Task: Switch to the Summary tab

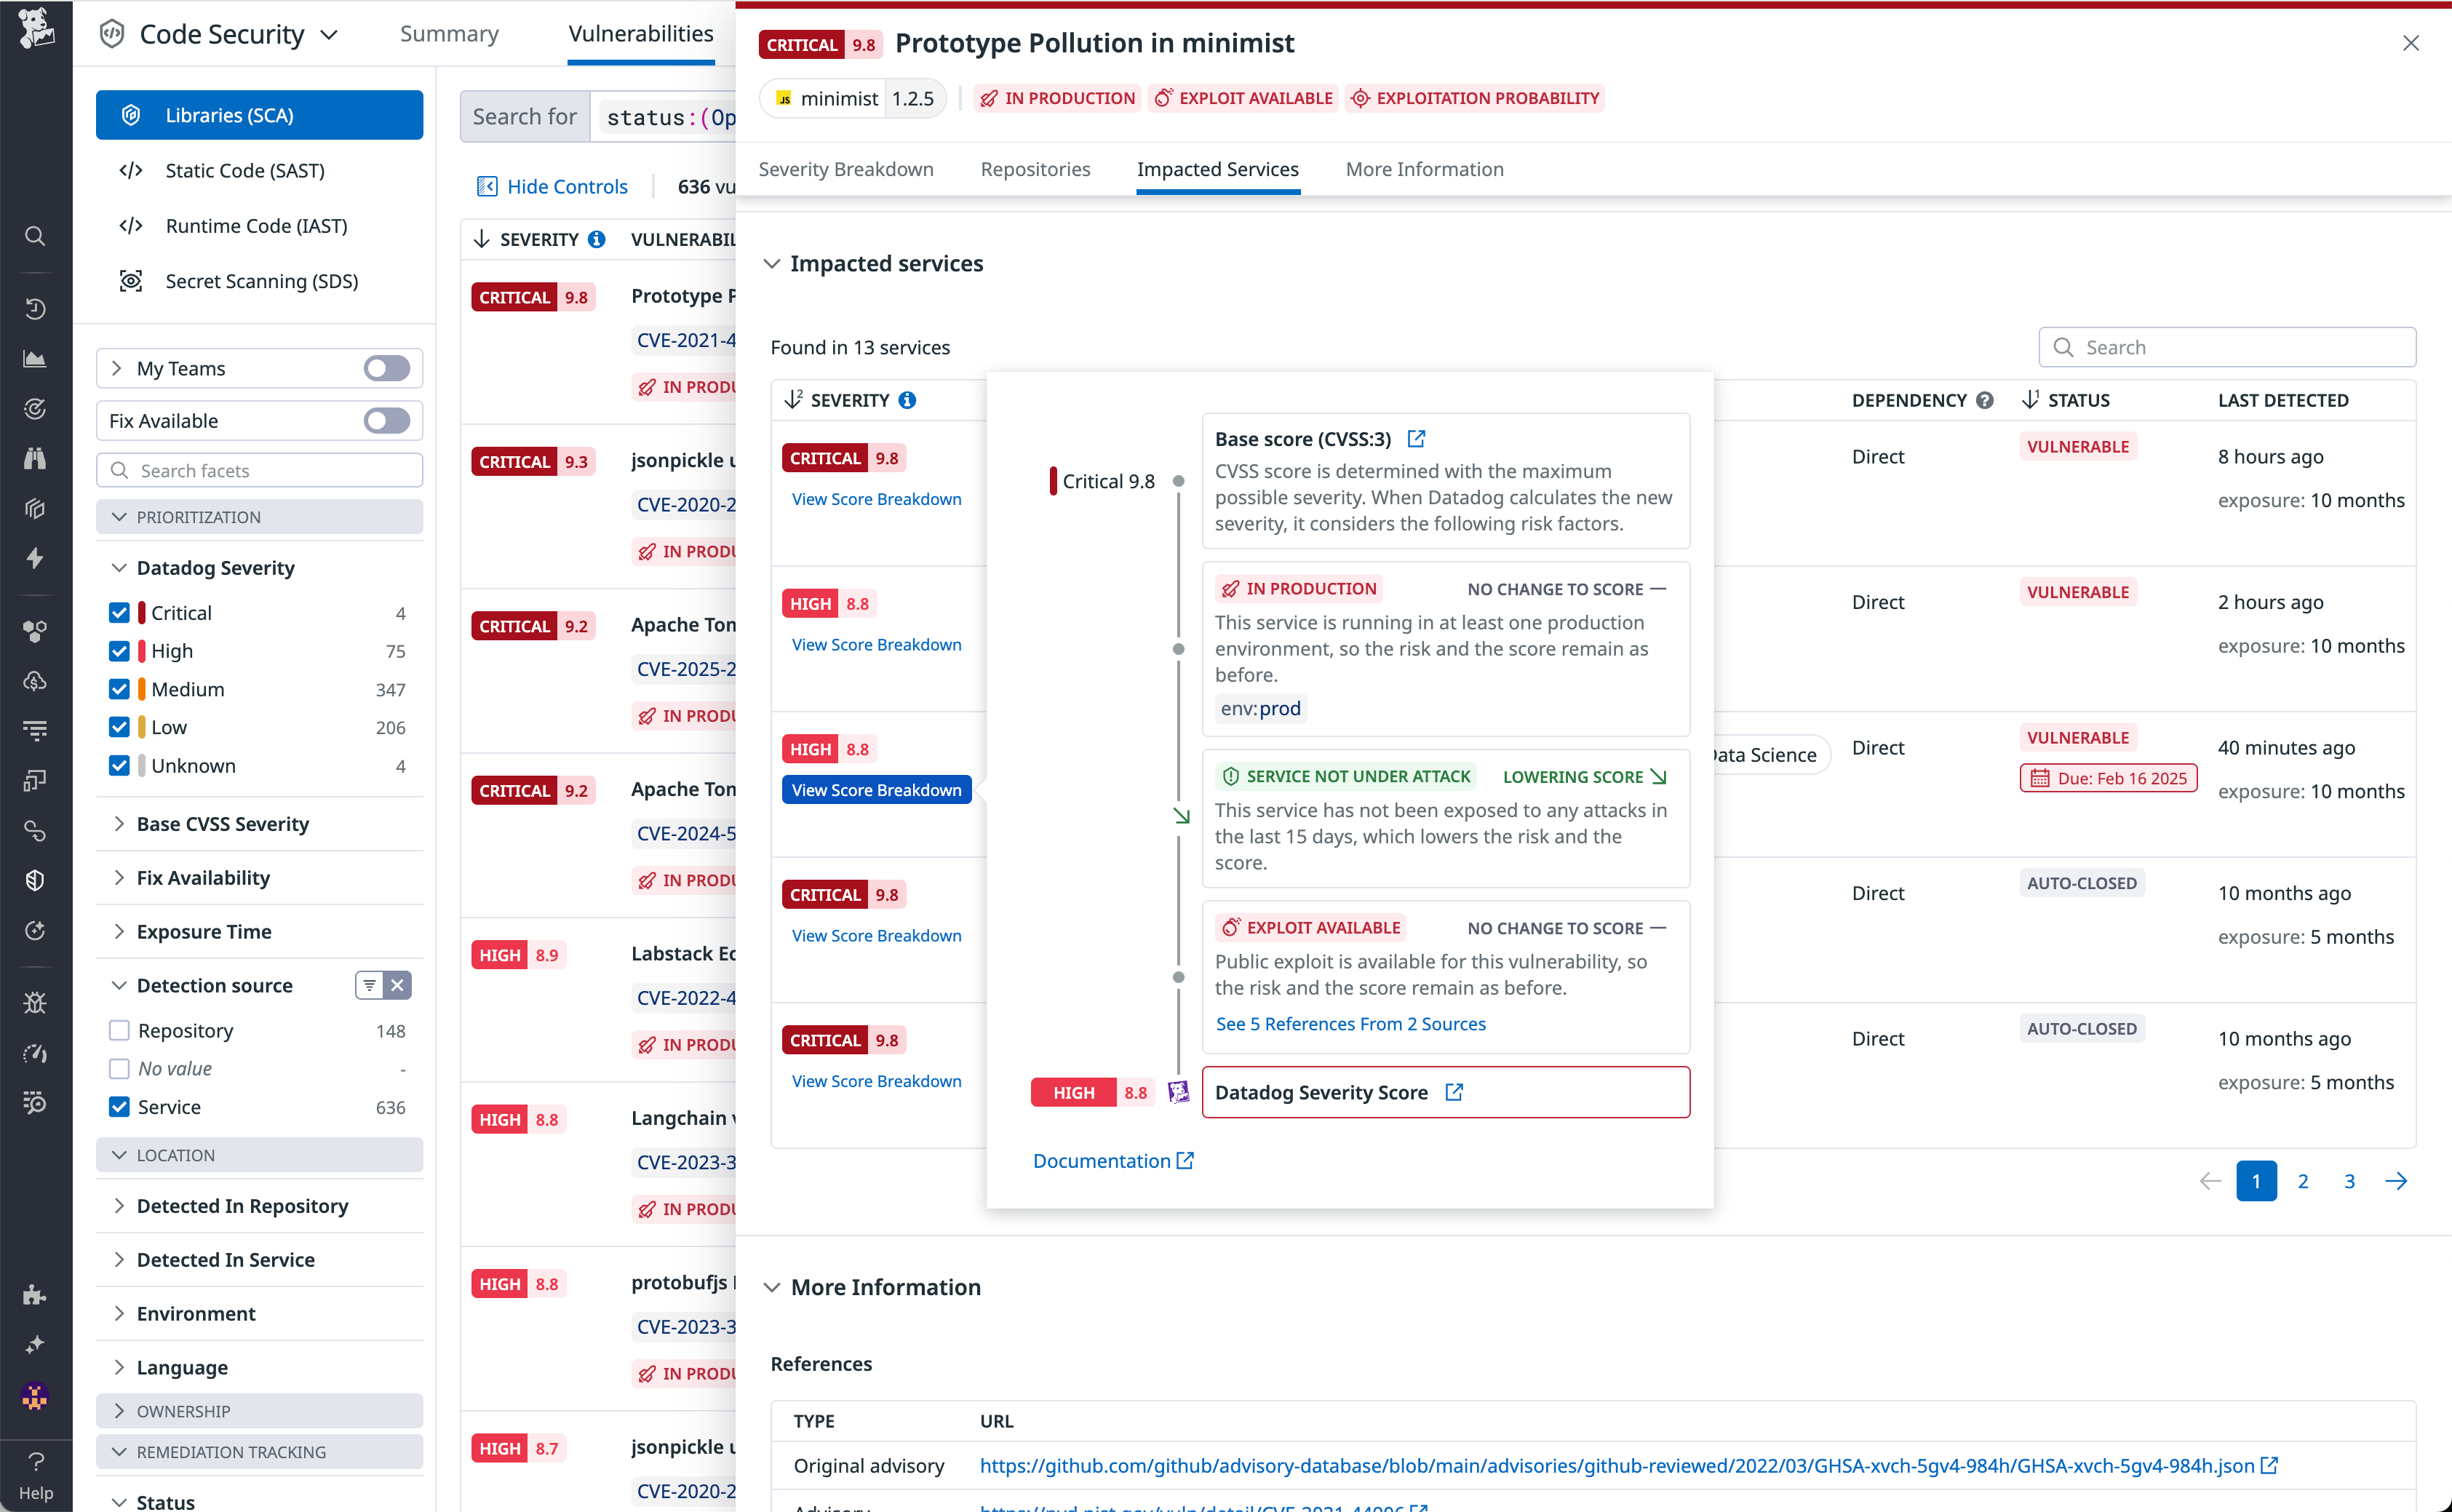Action: click(x=449, y=33)
